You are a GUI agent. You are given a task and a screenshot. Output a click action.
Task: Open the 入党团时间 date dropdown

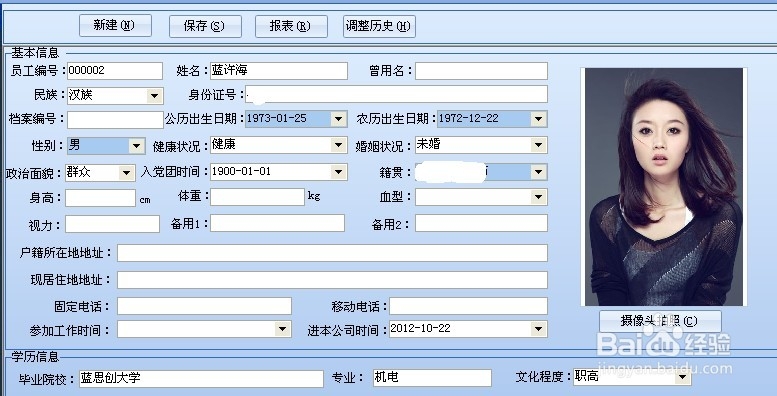[339, 172]
